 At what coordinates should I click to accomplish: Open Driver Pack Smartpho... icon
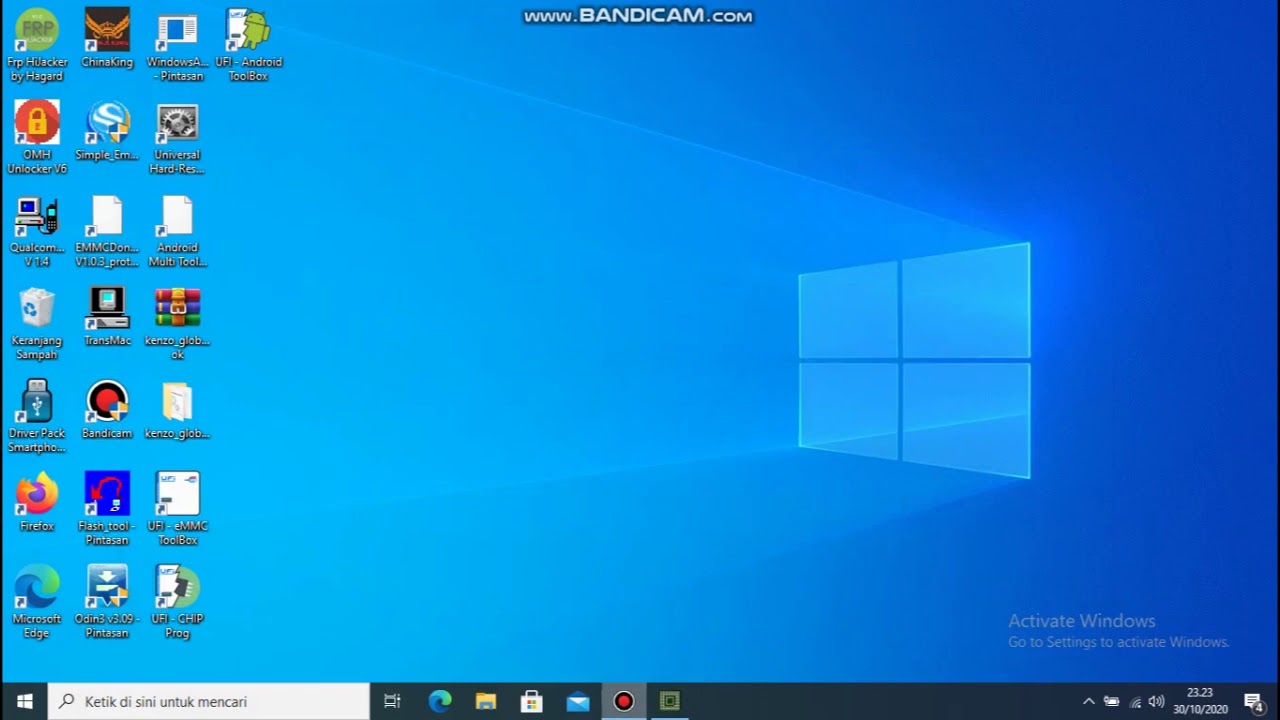[37, 416]
